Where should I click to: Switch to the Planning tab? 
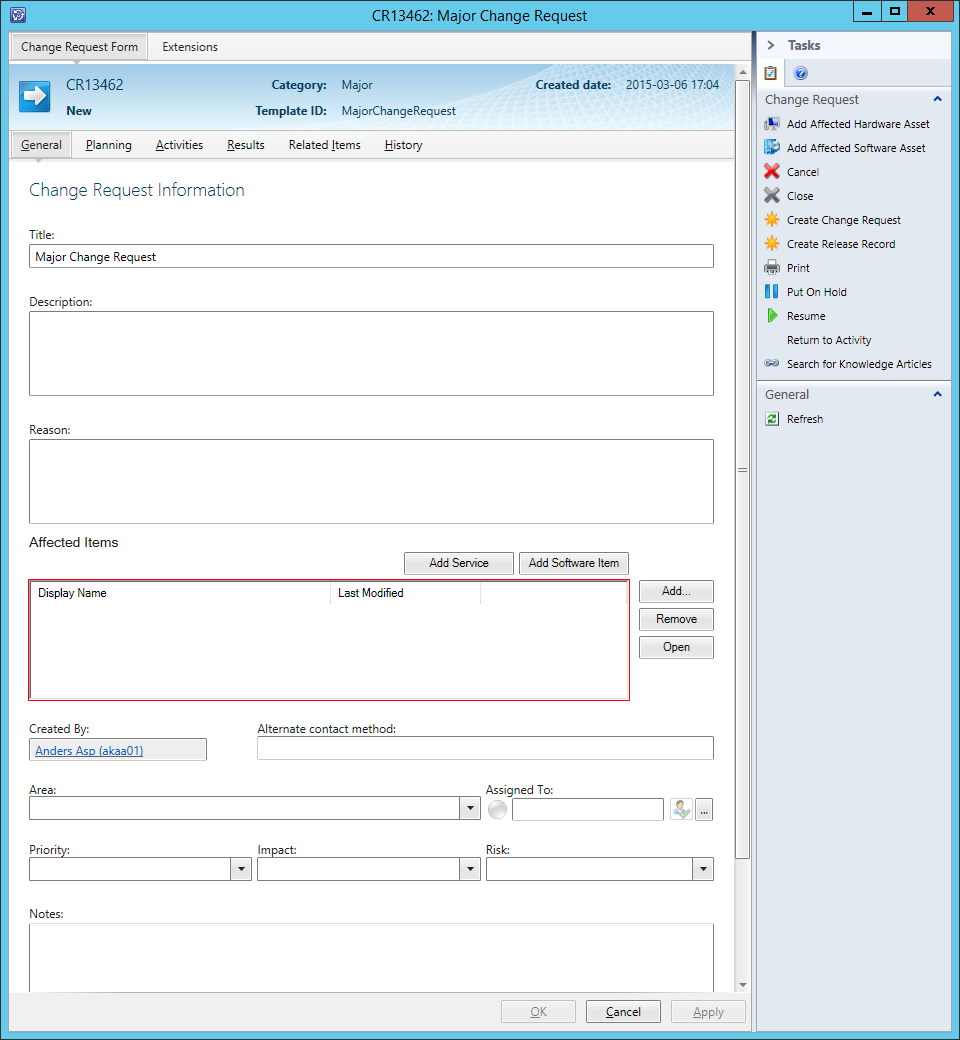[x=109, y=145]
